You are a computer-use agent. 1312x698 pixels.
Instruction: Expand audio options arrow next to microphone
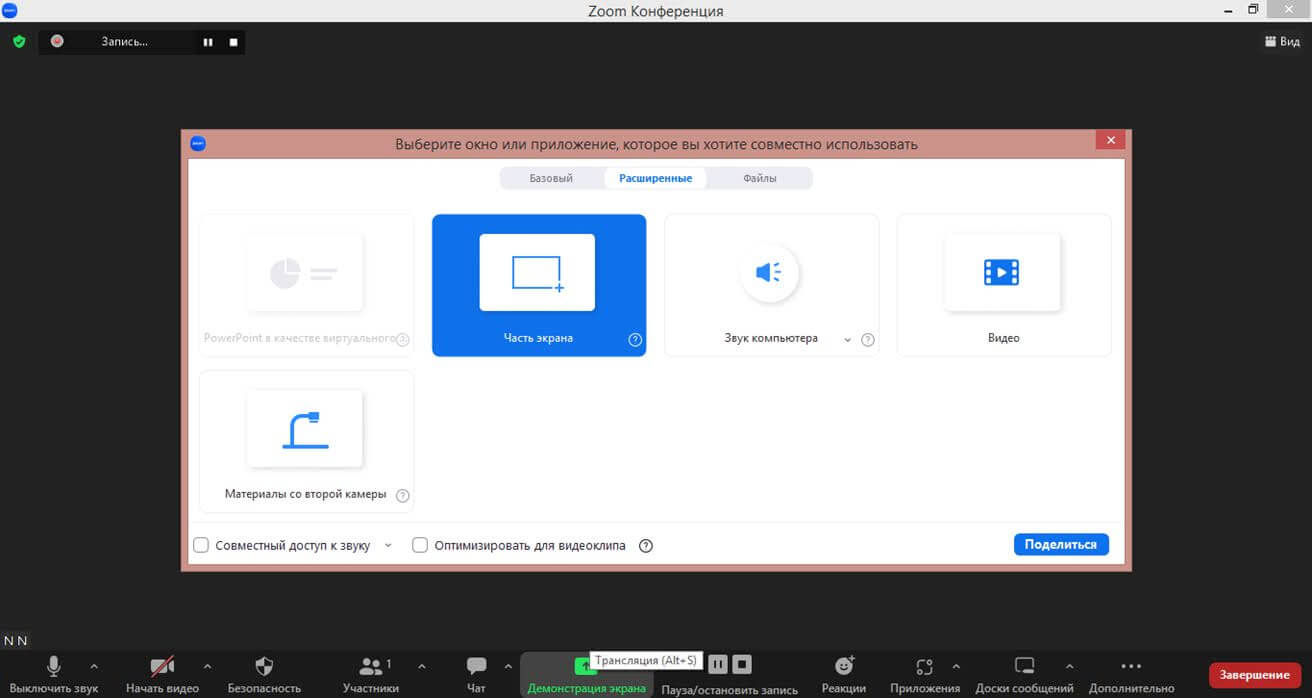[x=94, y=666]
